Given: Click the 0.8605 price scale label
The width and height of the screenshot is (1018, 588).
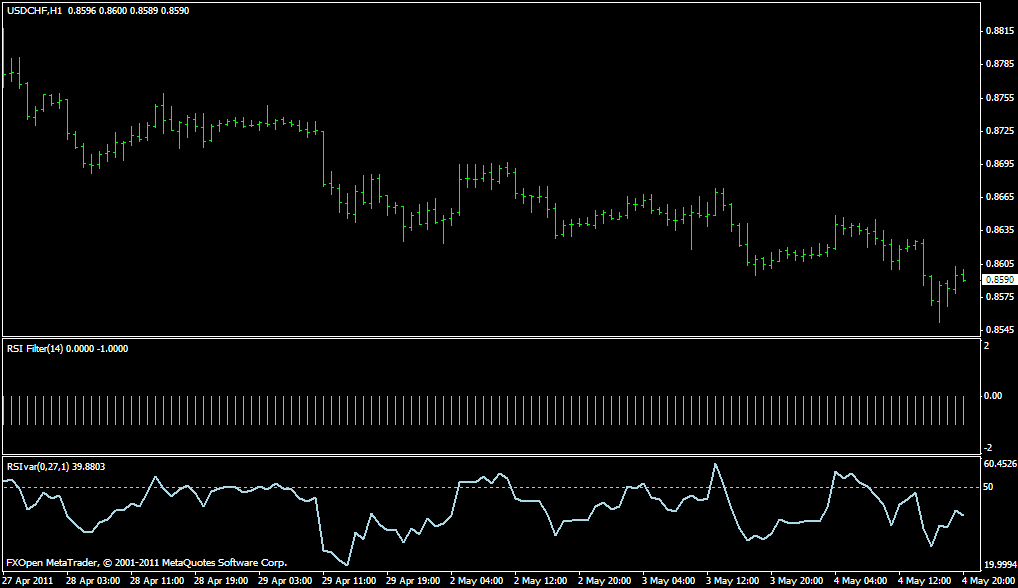Looking at the screenshot, I should tap(1000, 263).
